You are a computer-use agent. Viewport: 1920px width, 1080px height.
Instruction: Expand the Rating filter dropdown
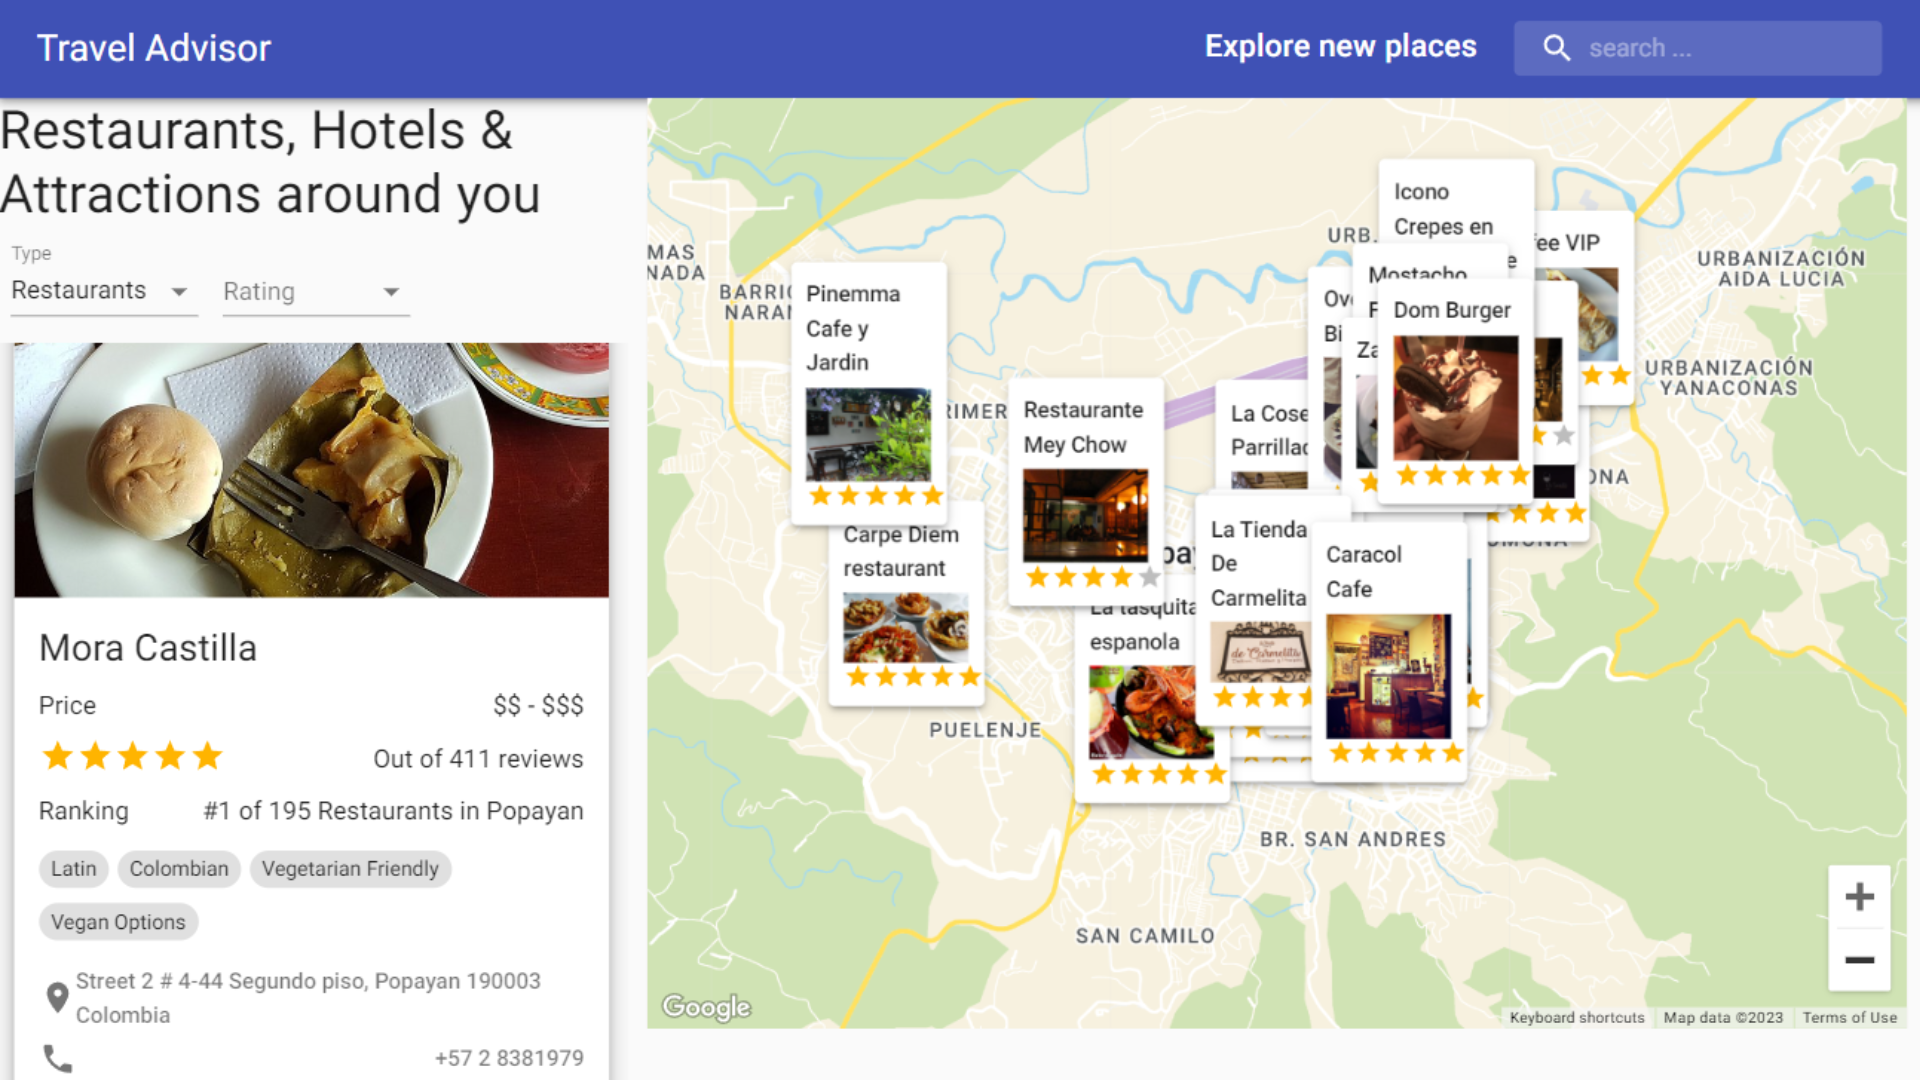[315, 292]
